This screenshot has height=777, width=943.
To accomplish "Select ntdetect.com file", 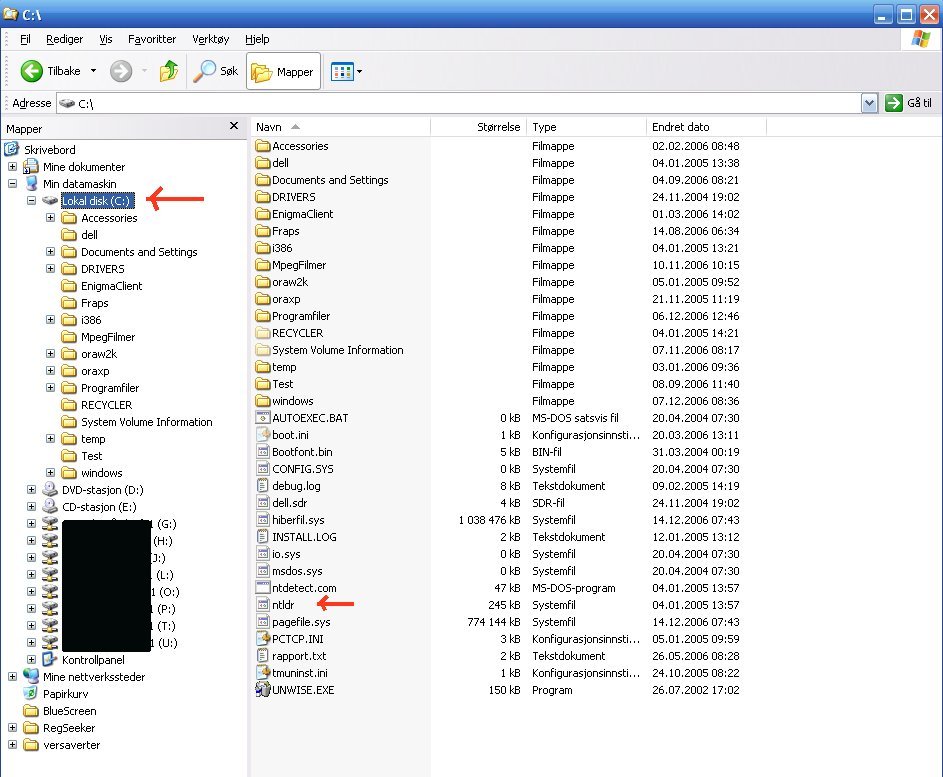I will [x=296, y=588].
